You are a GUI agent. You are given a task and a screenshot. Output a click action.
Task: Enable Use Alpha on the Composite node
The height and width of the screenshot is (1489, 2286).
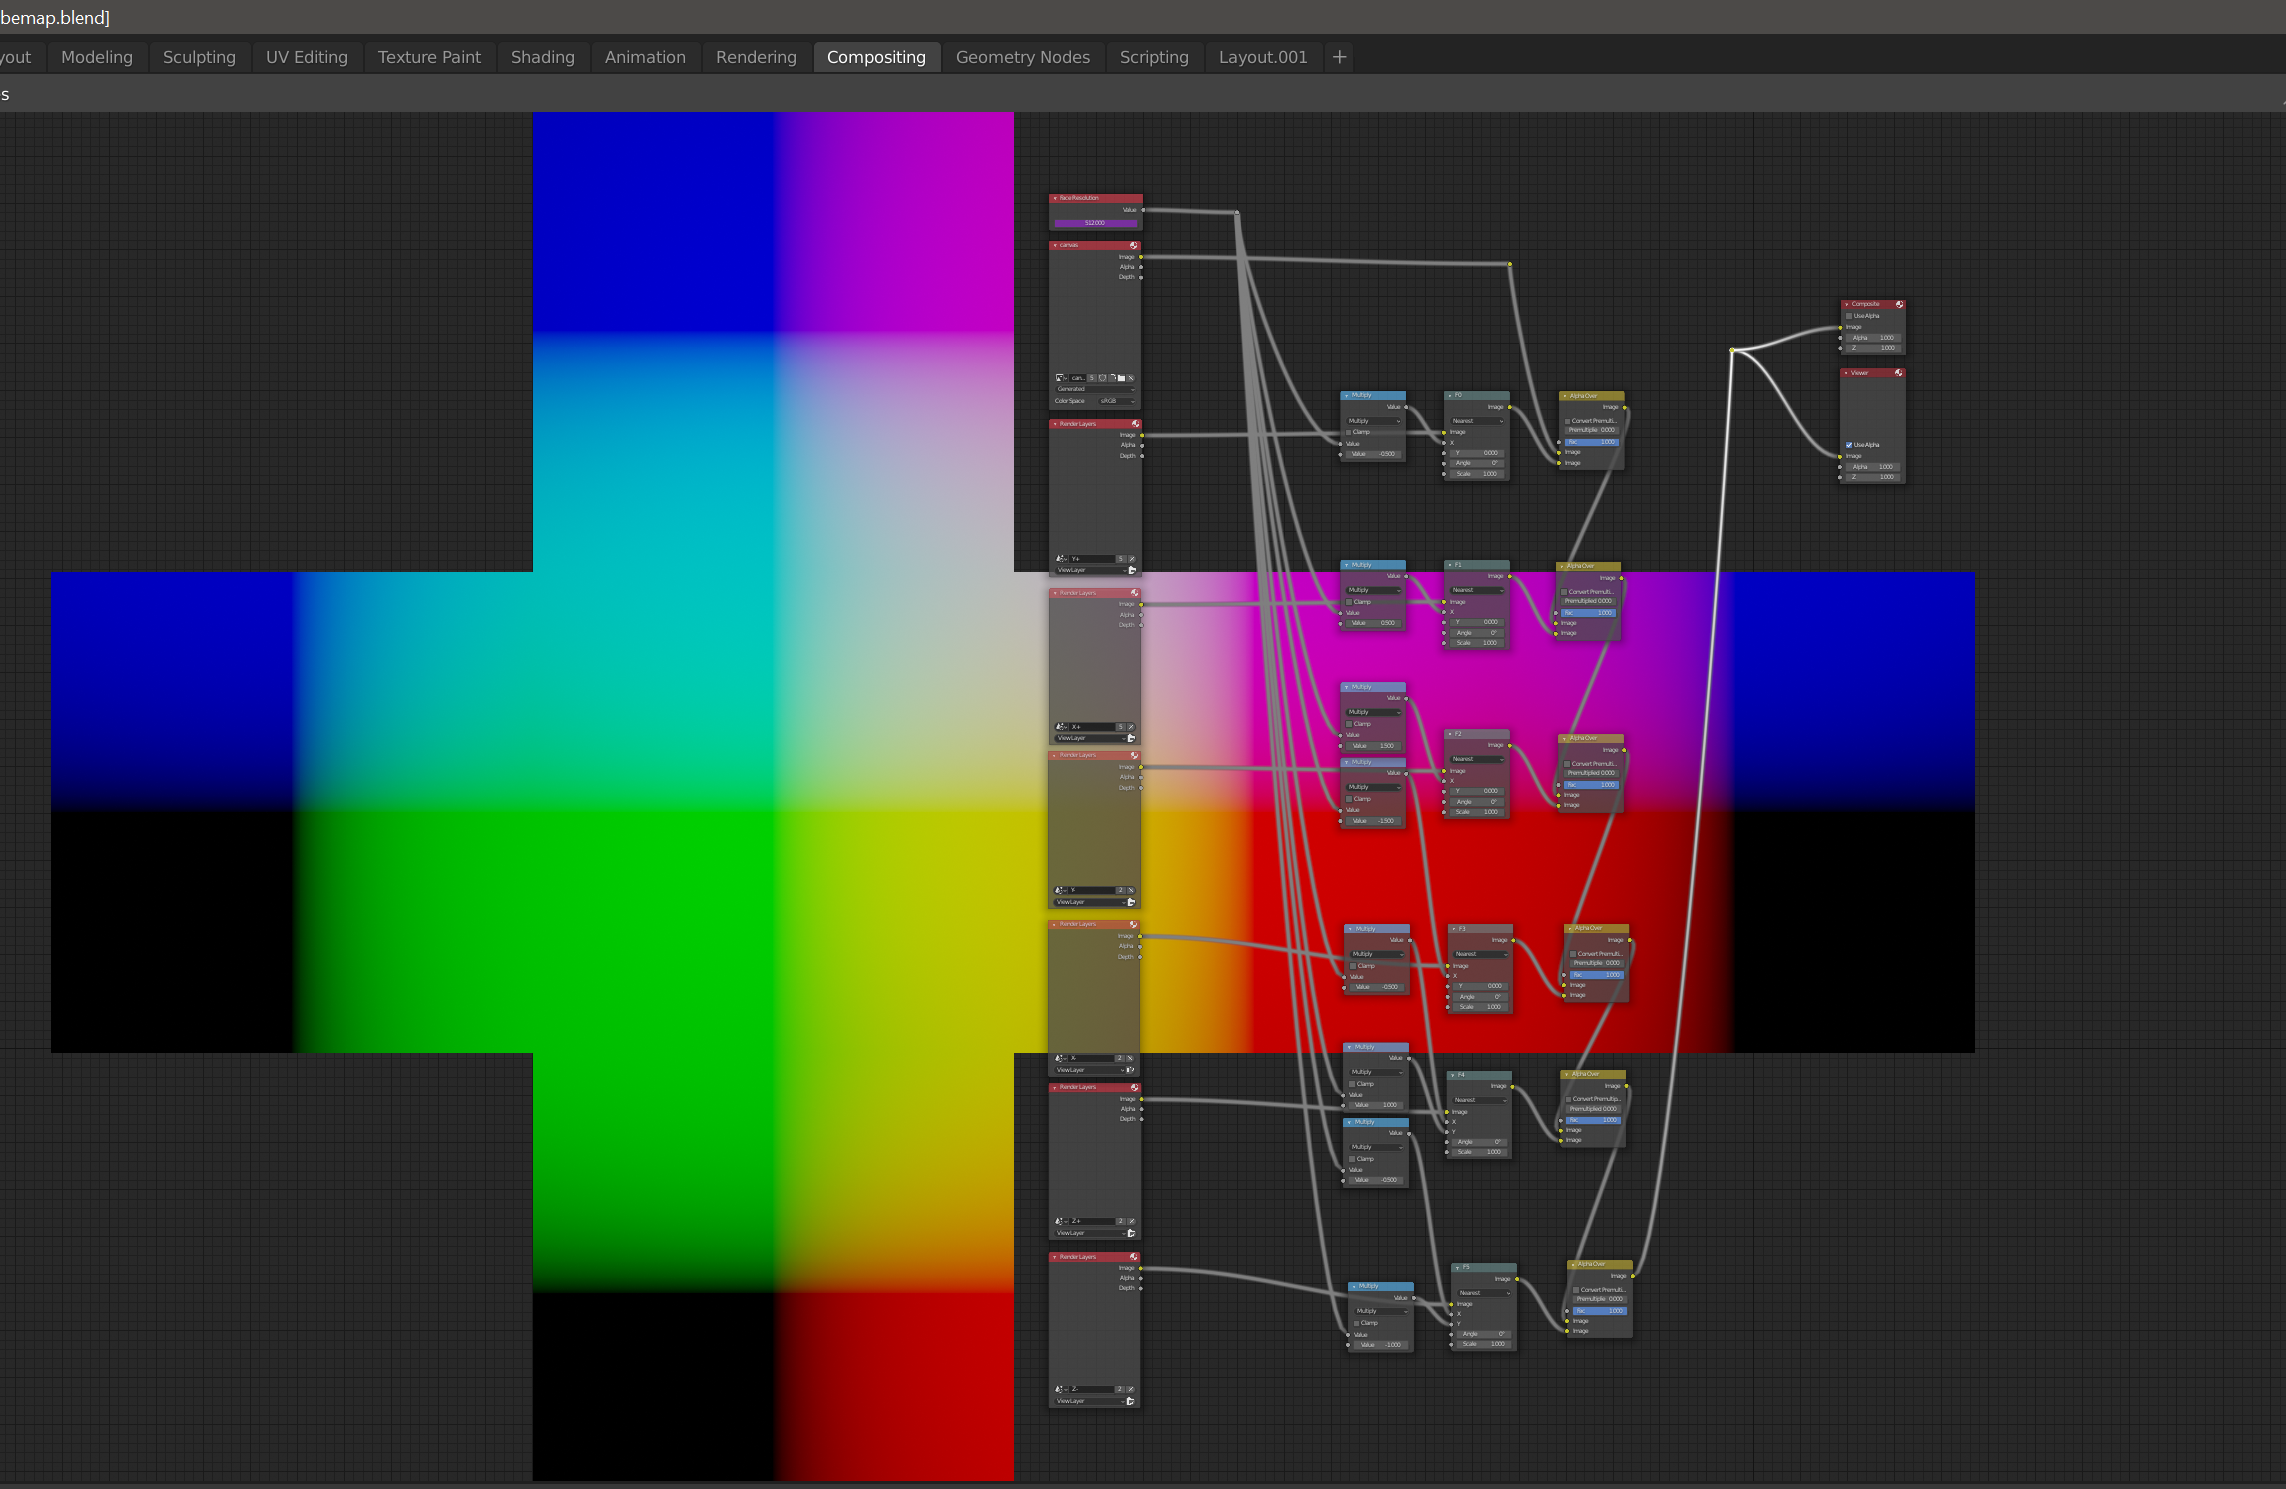(x=1849, y=316)
